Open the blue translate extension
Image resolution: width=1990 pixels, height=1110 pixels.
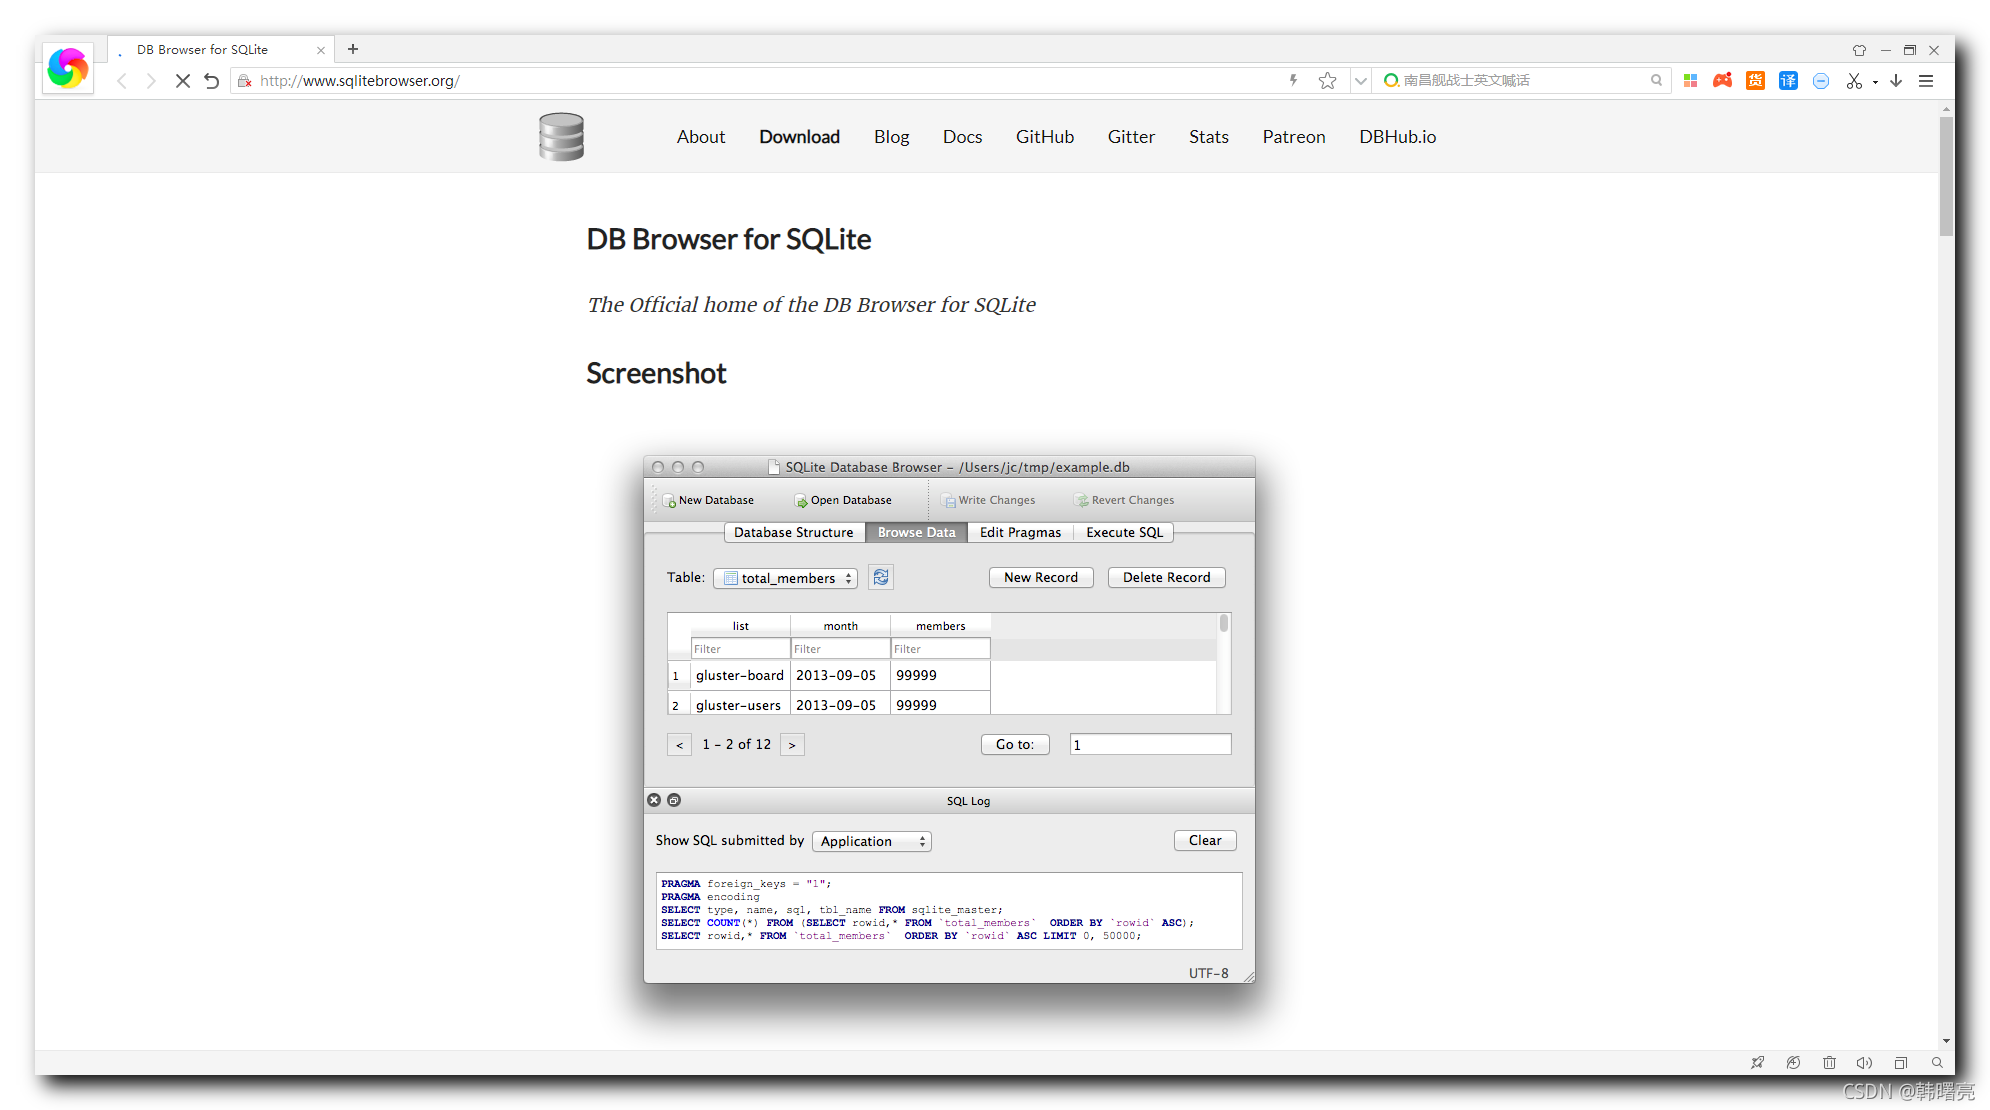click(x=1788, y=81)
